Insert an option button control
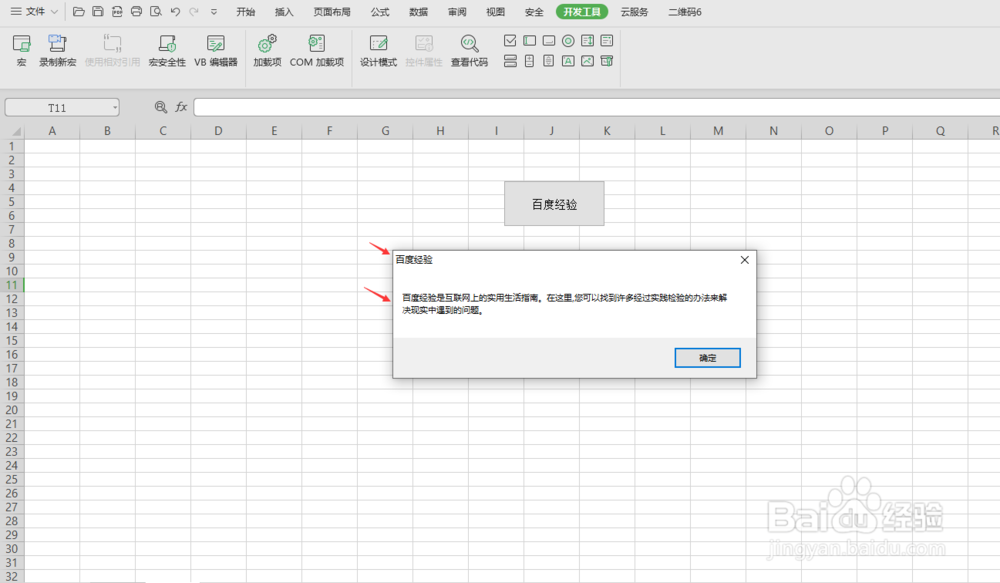 tap(568, 41)
